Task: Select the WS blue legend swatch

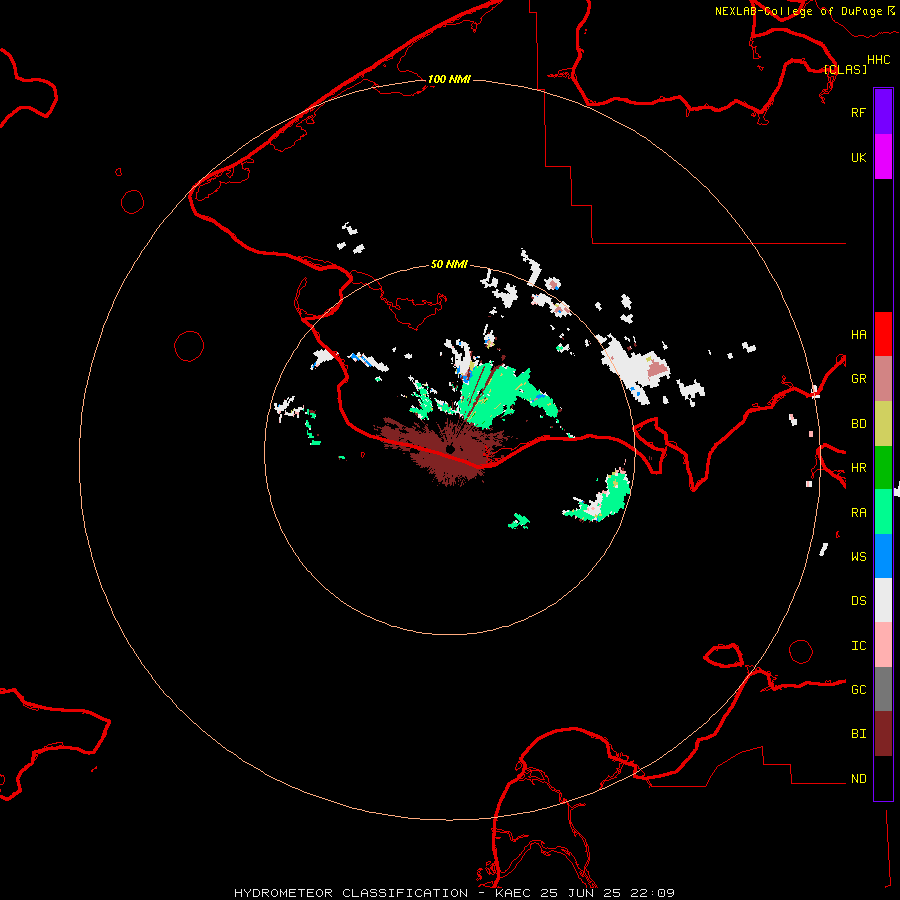Action: click(883, 556)
